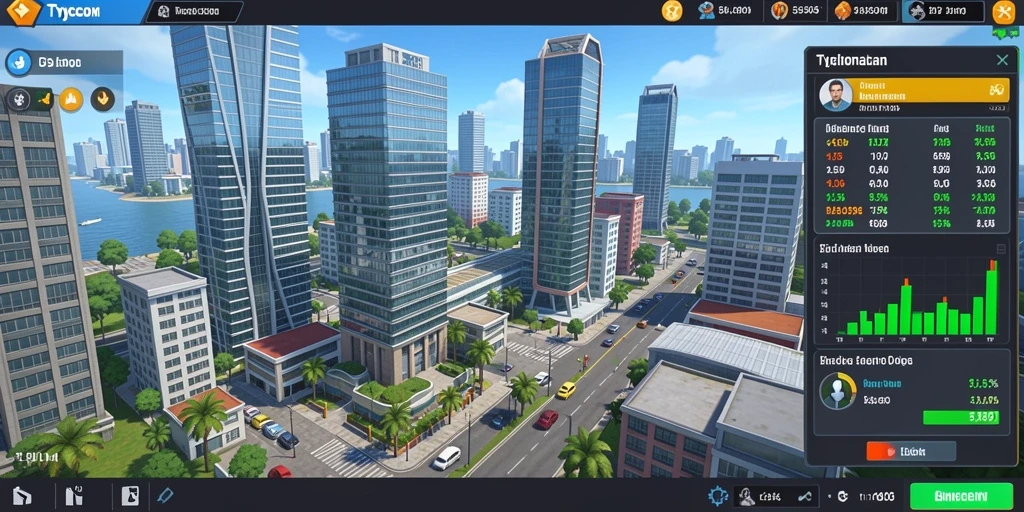This screenshot has height=512, width=1024.
Task: Click the blue gear icon in bottom bar
Action: tap(718, 496)
